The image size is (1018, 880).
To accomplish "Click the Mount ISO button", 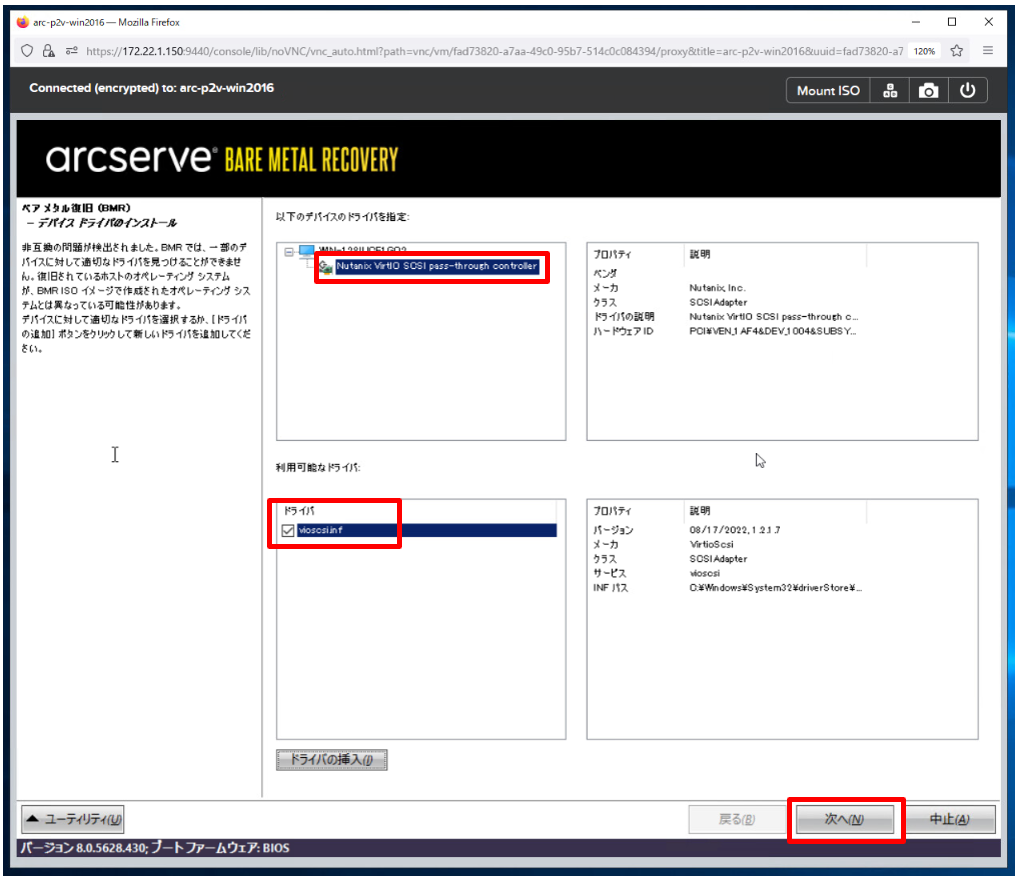I will tap(828, 90).
